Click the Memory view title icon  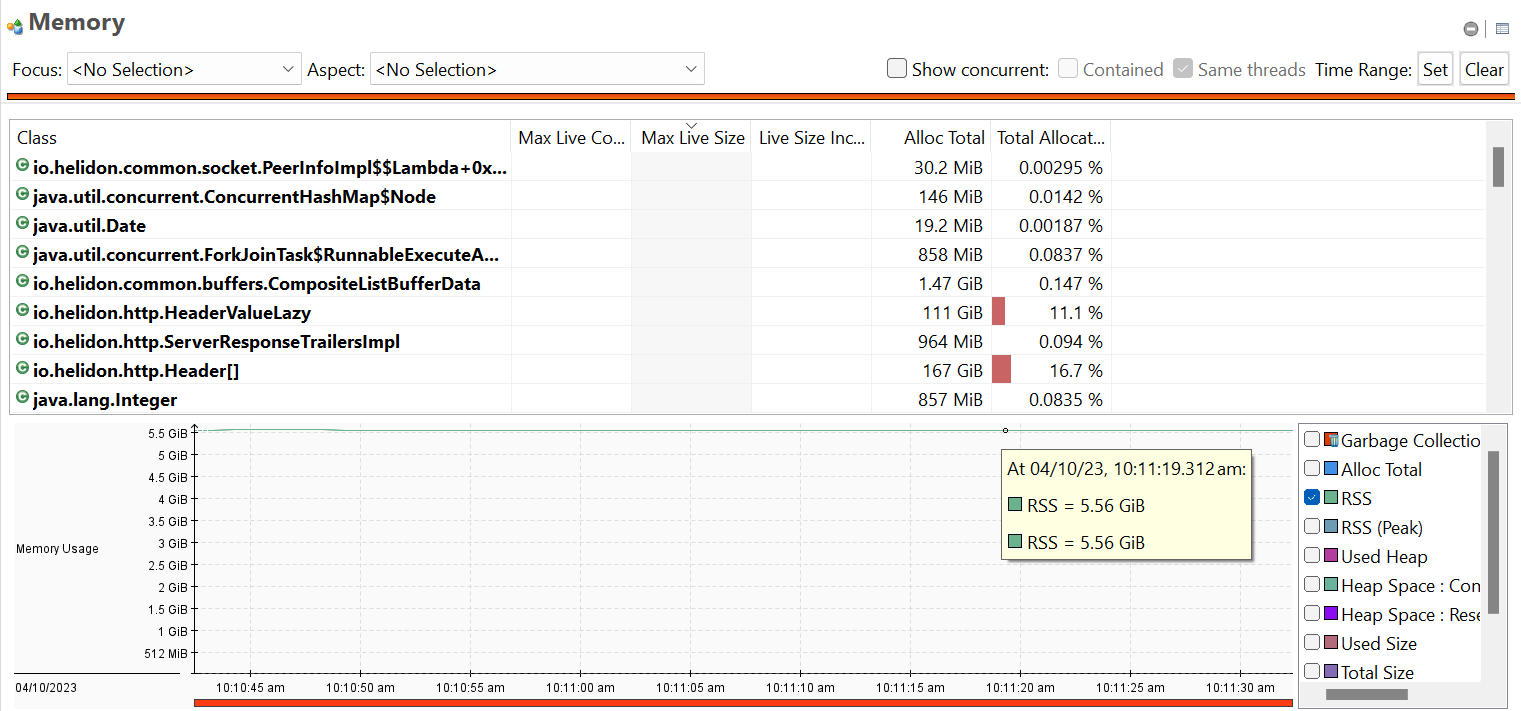tap(15, 25)
